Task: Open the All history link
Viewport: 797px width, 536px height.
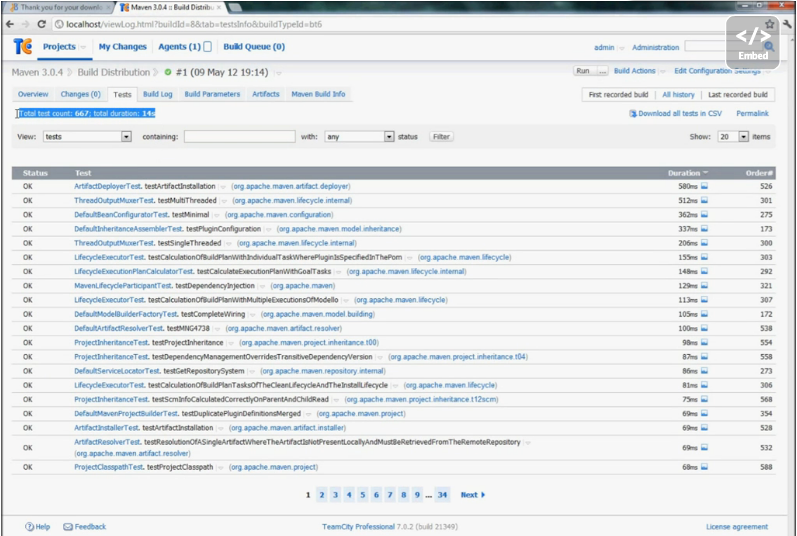Action: click(678, 95)
